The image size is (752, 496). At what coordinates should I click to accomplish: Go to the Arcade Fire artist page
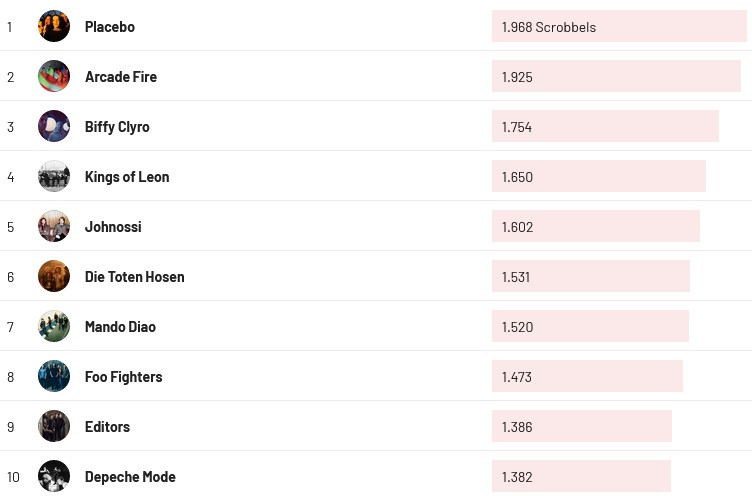[x=121, y=77]
